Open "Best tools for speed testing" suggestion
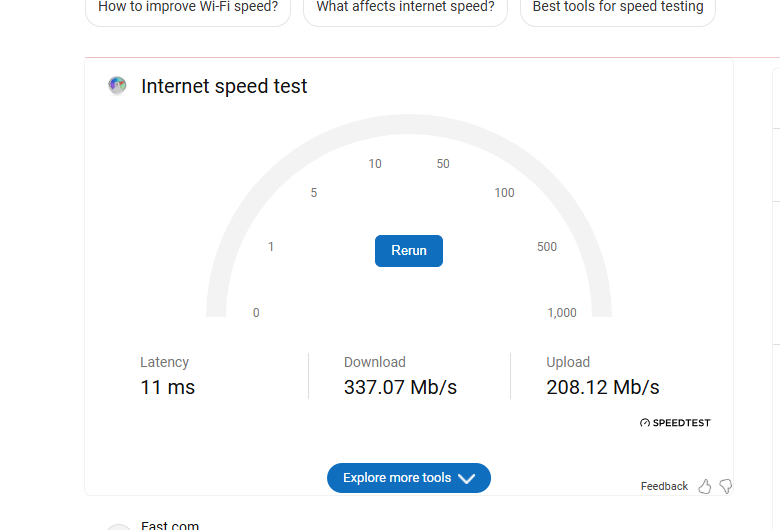This screenshot has height=530, width=780. 617,8
